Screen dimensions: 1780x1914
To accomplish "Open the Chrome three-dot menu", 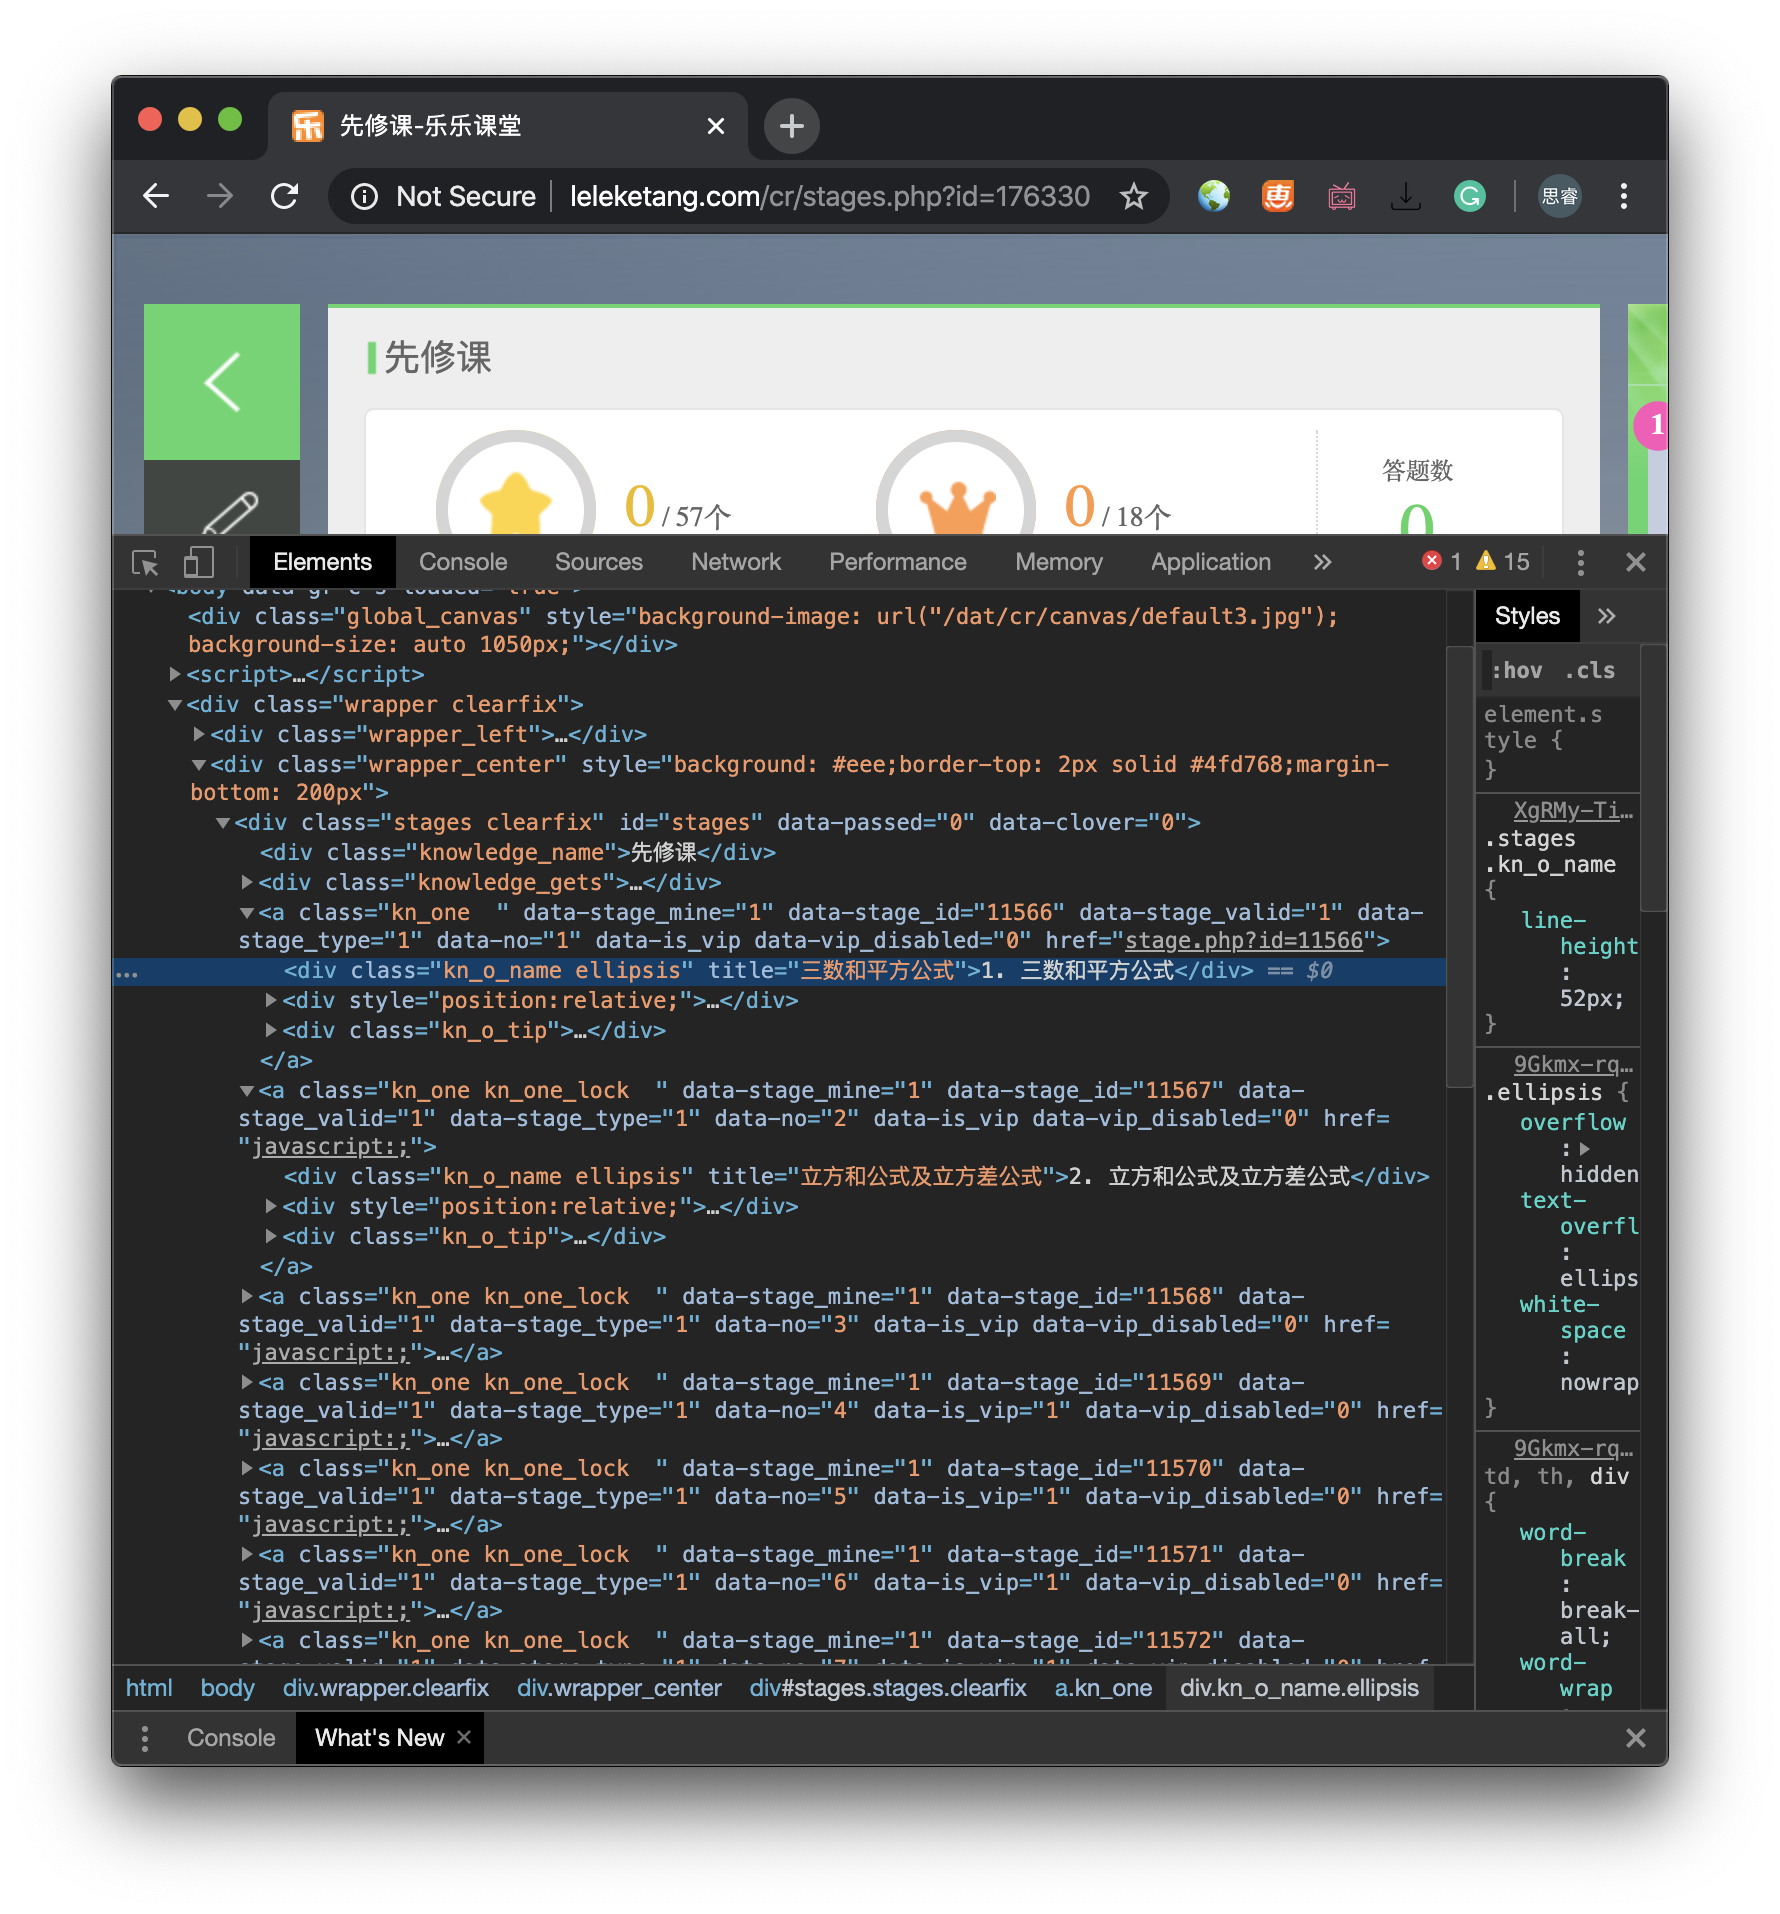I will 1624,196.
